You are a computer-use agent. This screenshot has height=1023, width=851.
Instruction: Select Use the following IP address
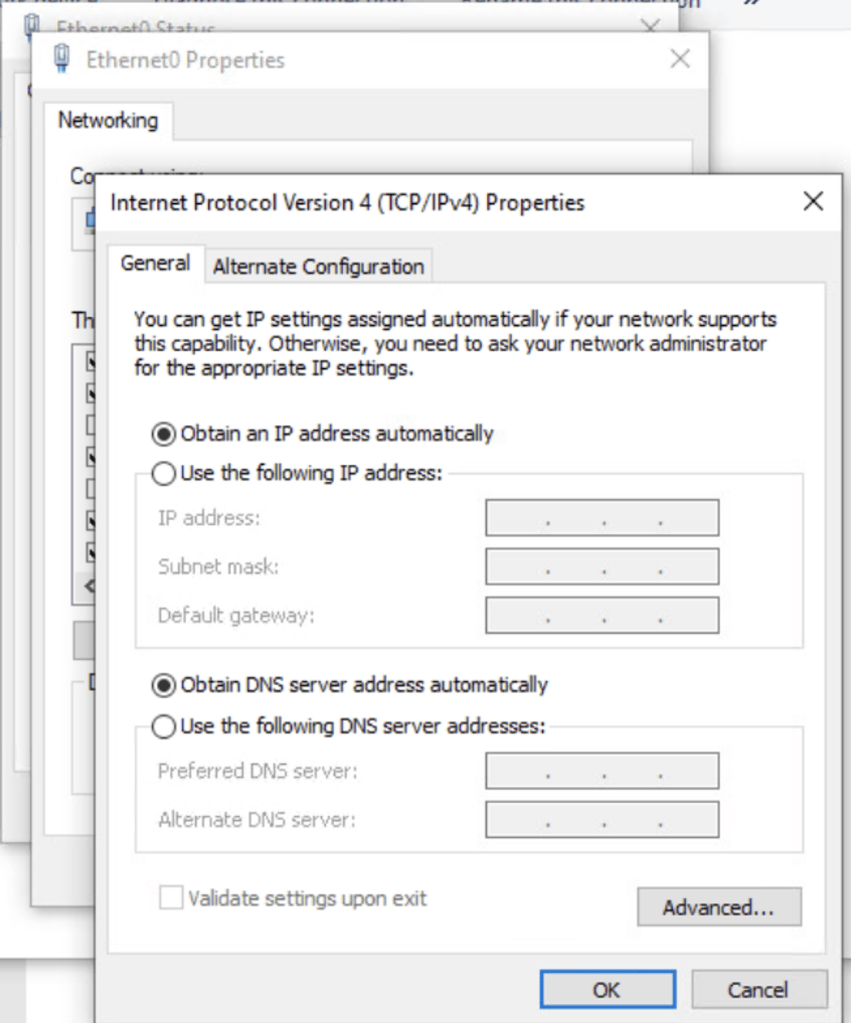(x=162, y=473)
